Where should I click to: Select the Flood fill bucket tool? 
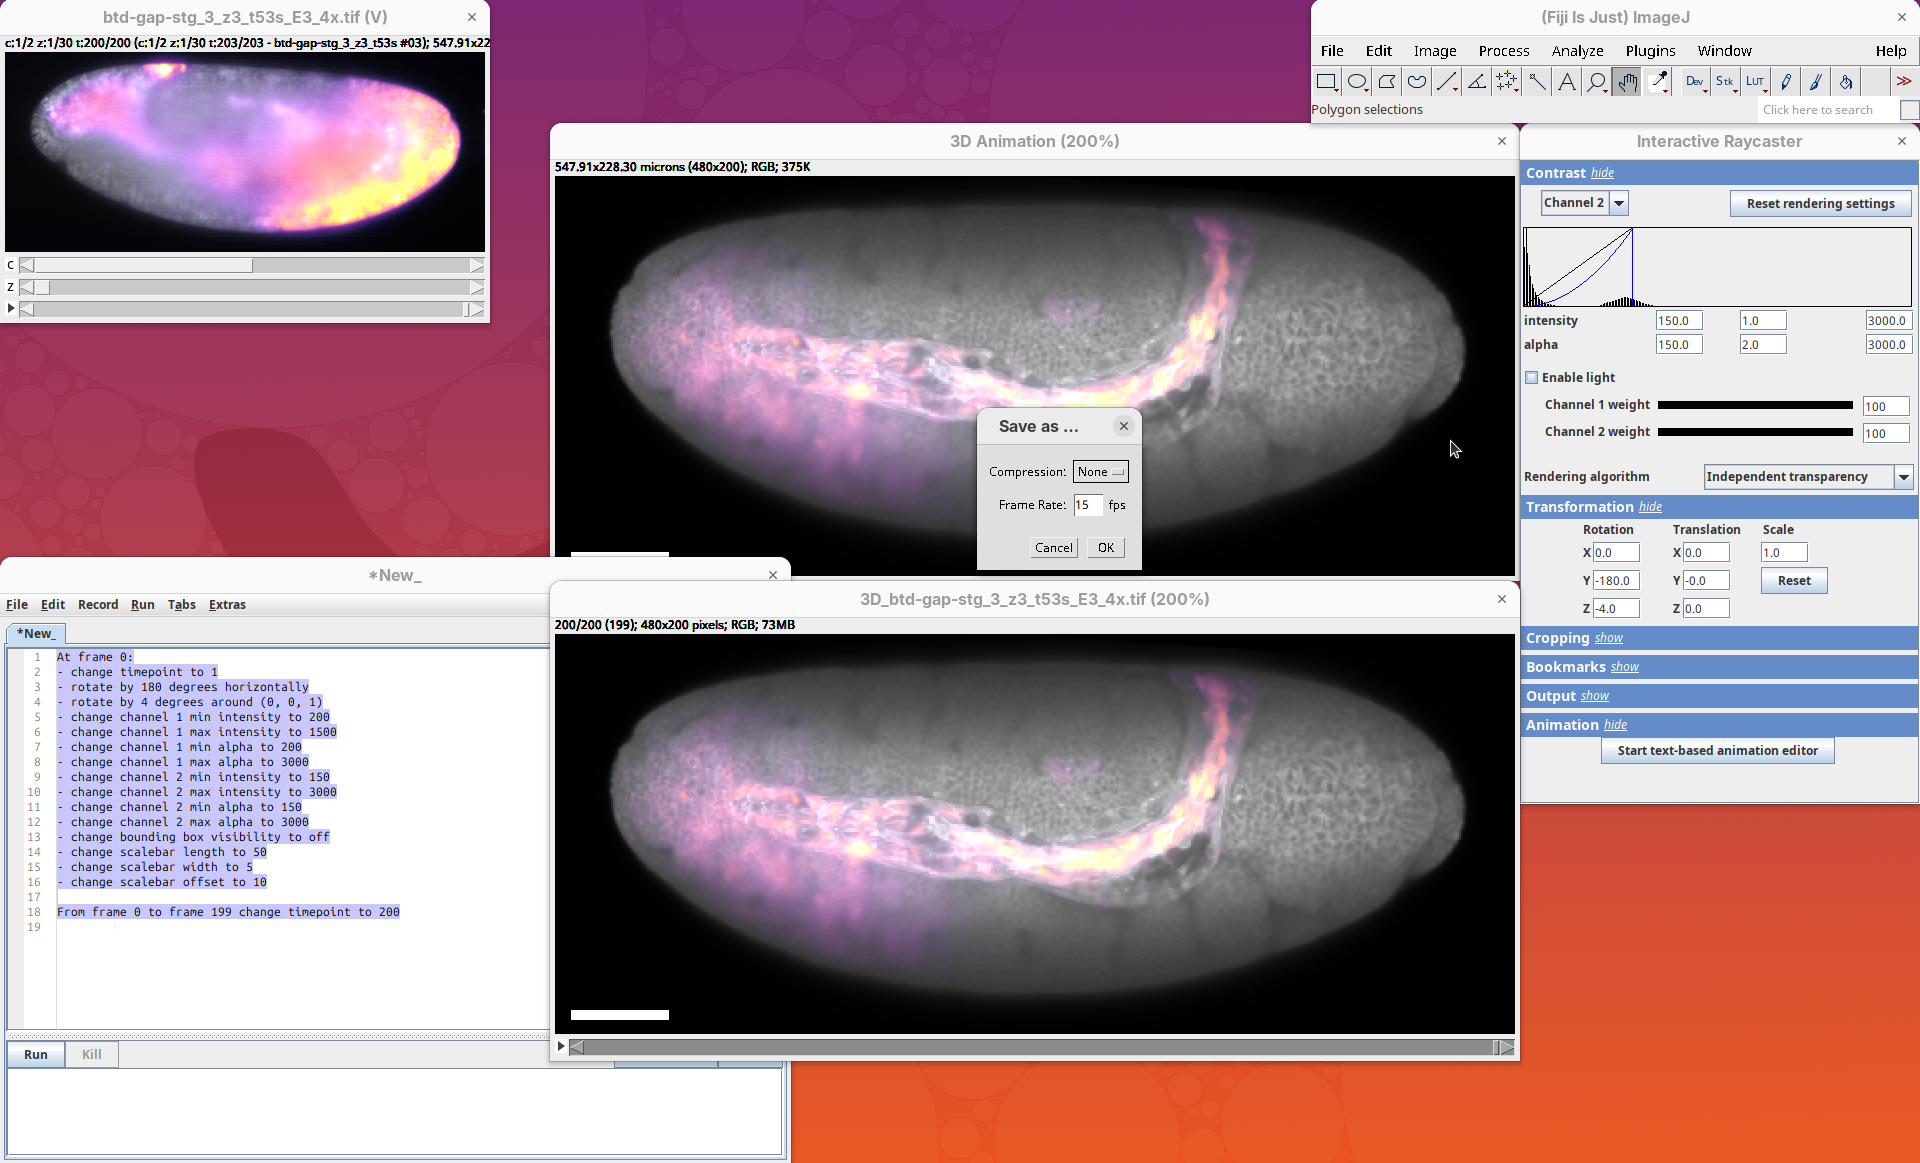[1846, 82]
